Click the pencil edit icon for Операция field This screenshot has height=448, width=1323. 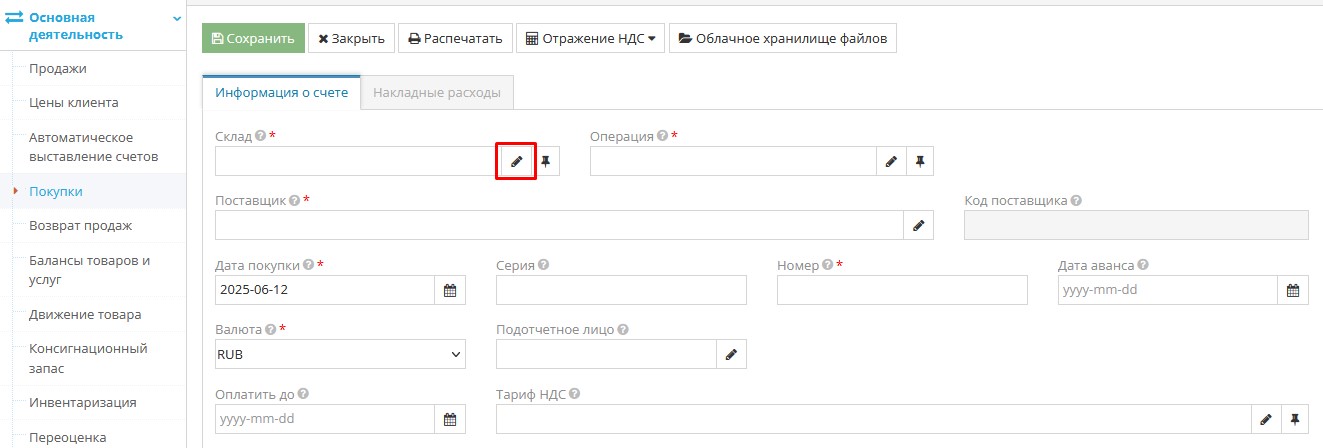(x=891, y=161)
